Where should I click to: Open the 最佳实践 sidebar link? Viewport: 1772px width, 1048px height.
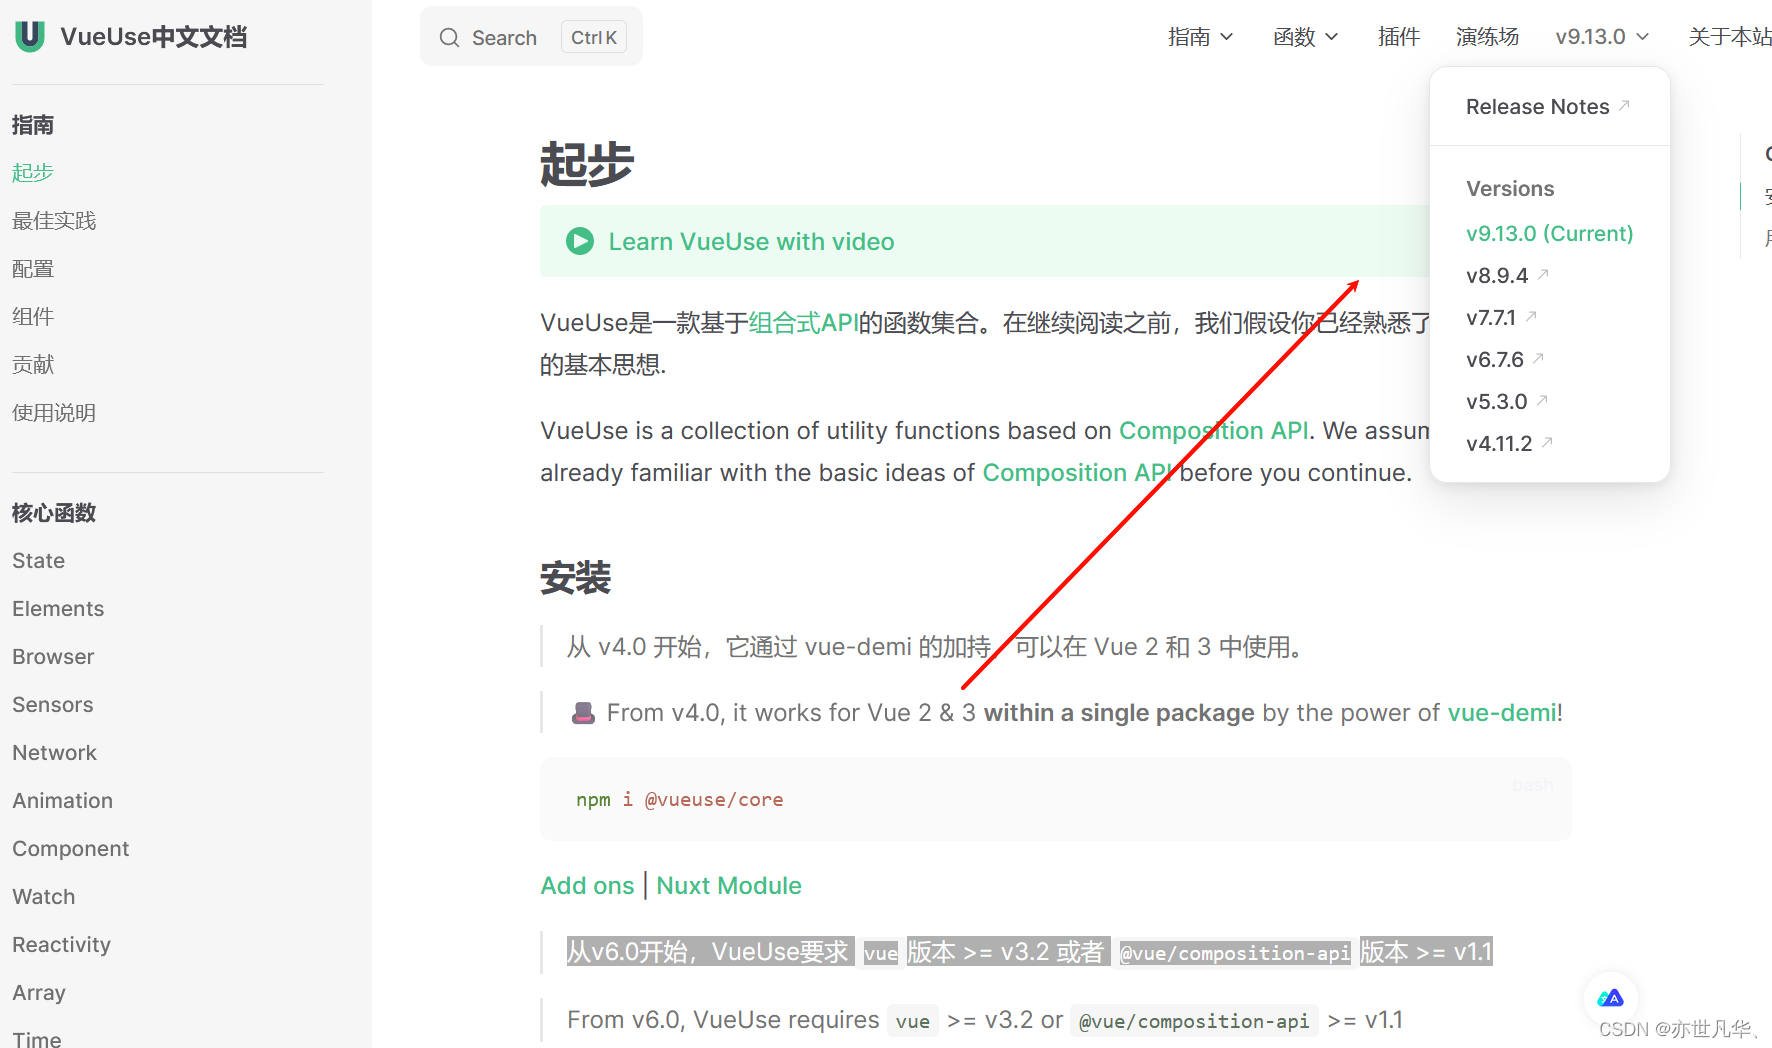coord(54,220)
